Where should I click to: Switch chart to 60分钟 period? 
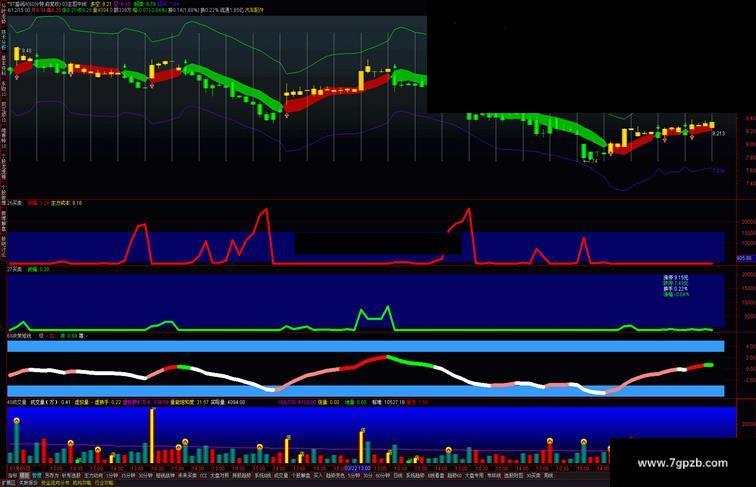pyautogui.click(x=383, y=476)
